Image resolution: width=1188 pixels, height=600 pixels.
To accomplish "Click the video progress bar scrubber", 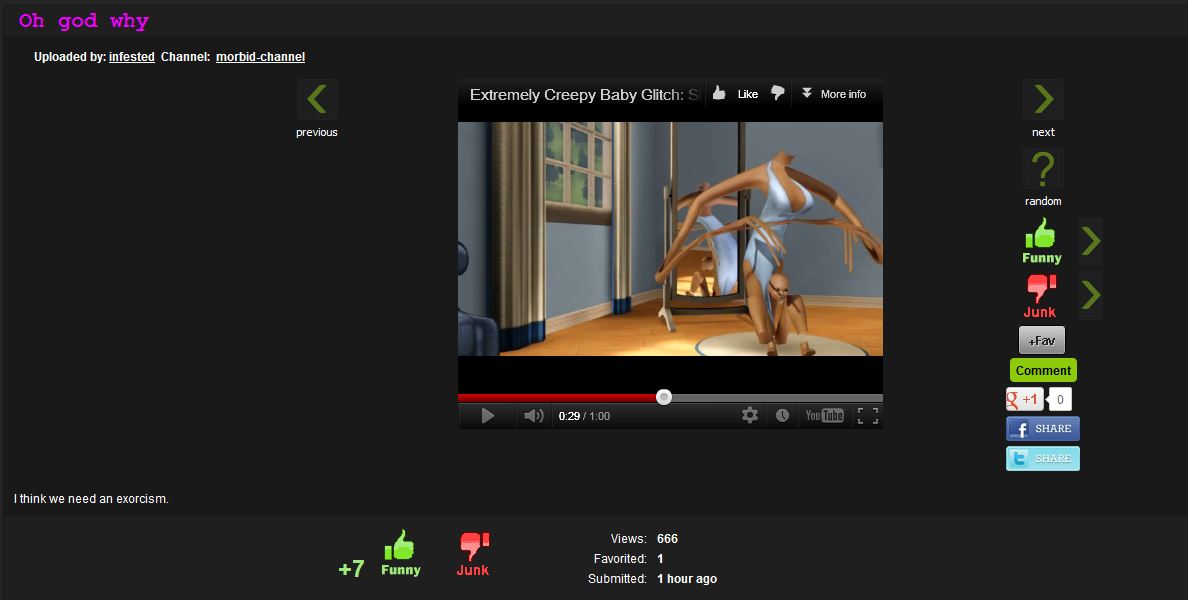I will click(664, 397).
